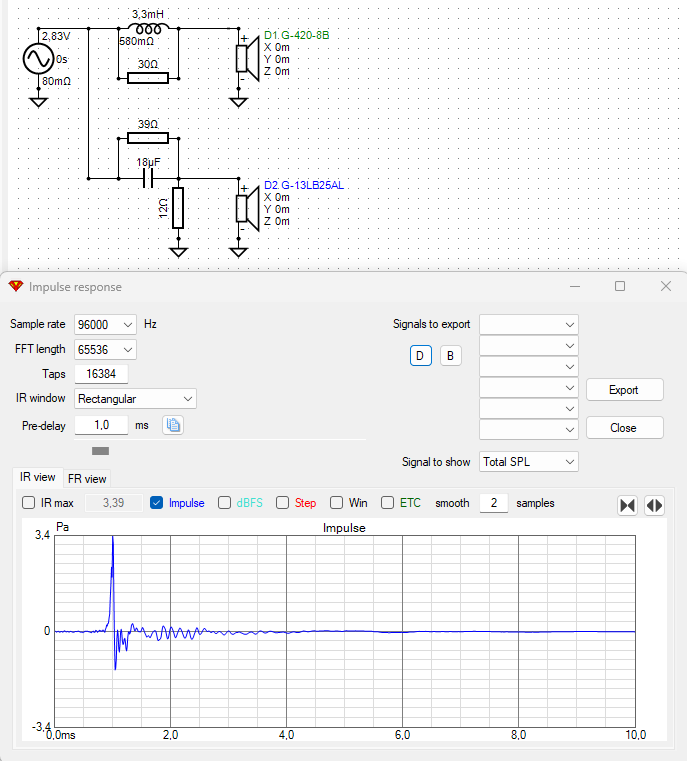
Task: Click the IR max value field 3,39
Action: 114,503
